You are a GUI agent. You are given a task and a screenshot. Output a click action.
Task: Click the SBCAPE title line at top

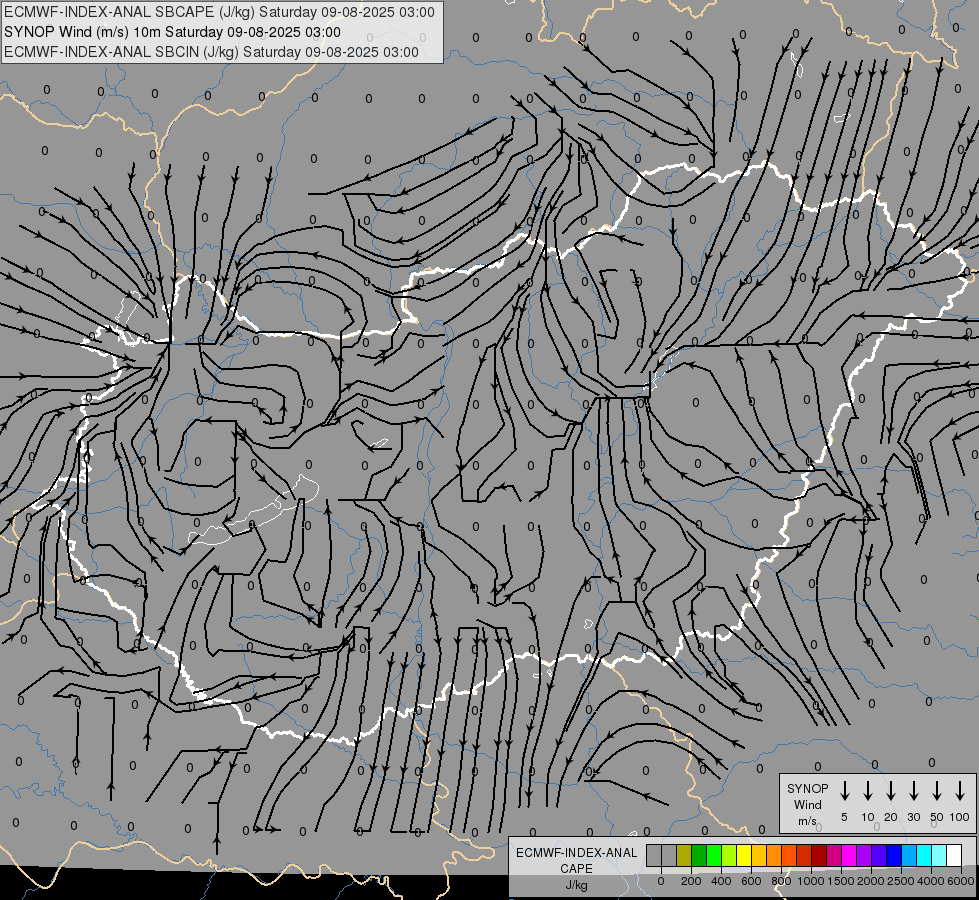[219, 12]
